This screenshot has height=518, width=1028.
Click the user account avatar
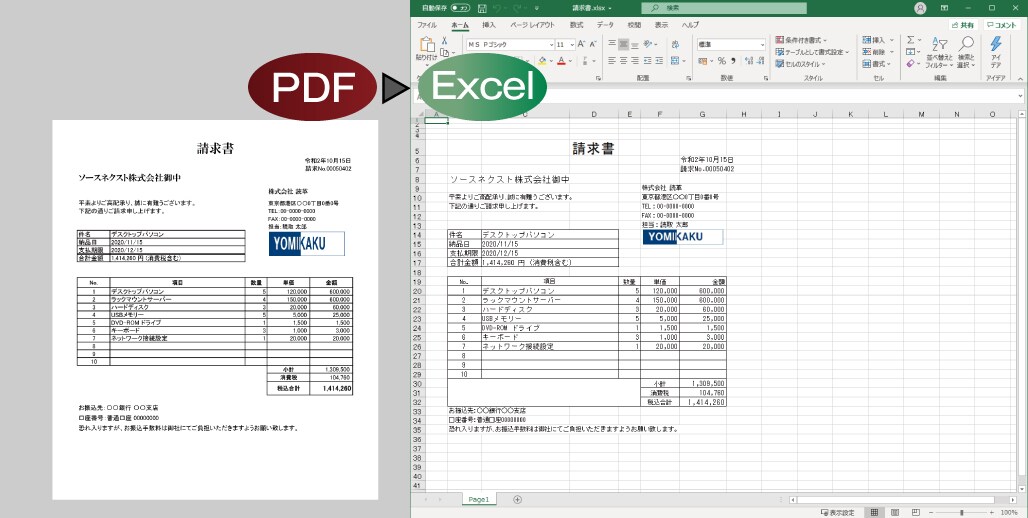point(920,8)
